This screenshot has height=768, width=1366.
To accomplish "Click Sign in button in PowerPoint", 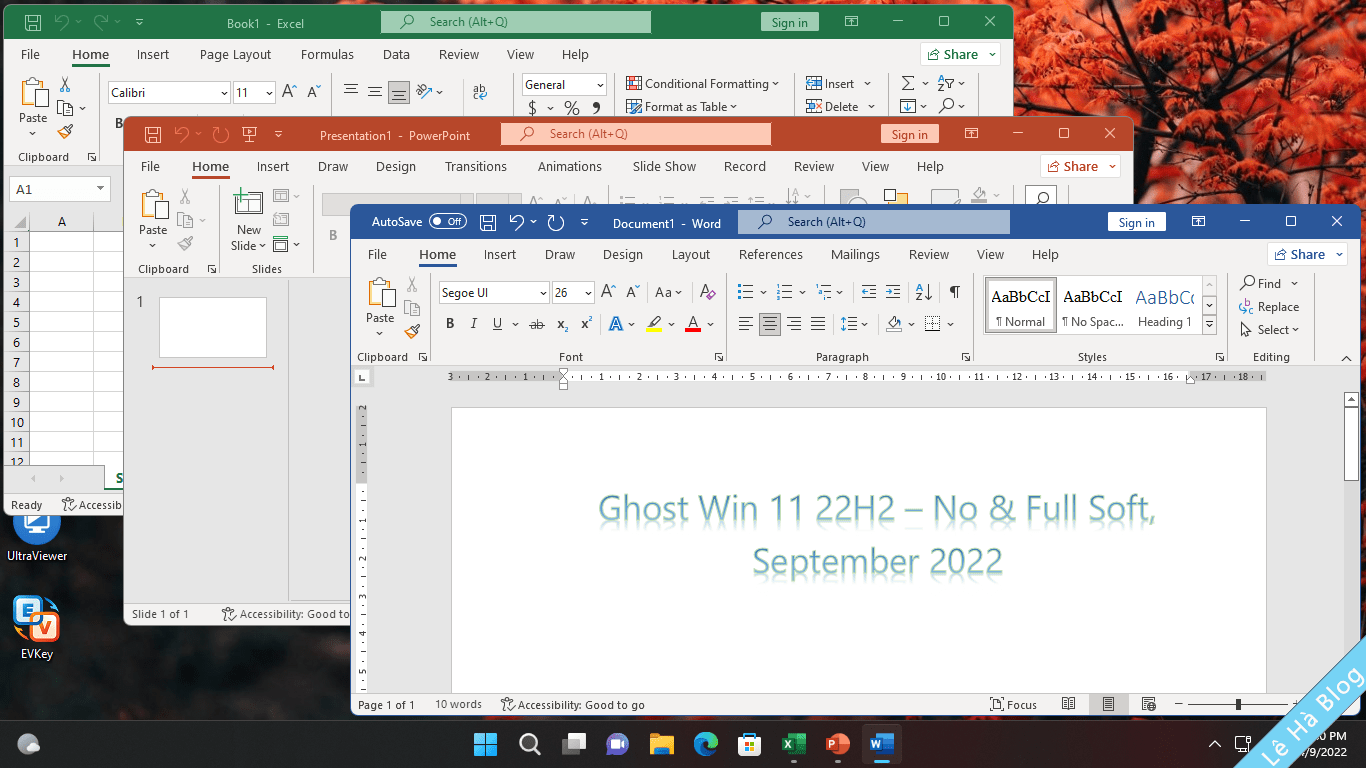I will point(909,134).
